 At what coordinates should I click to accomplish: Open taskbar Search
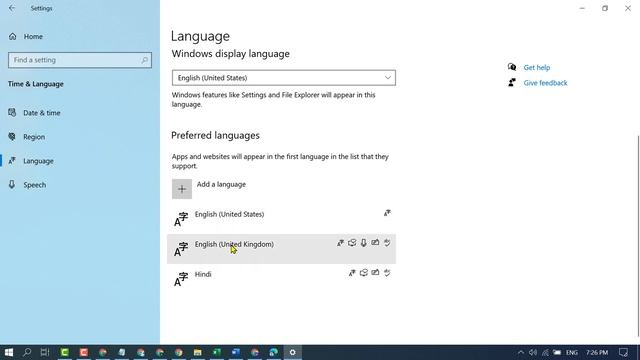(x=27, y=352)
